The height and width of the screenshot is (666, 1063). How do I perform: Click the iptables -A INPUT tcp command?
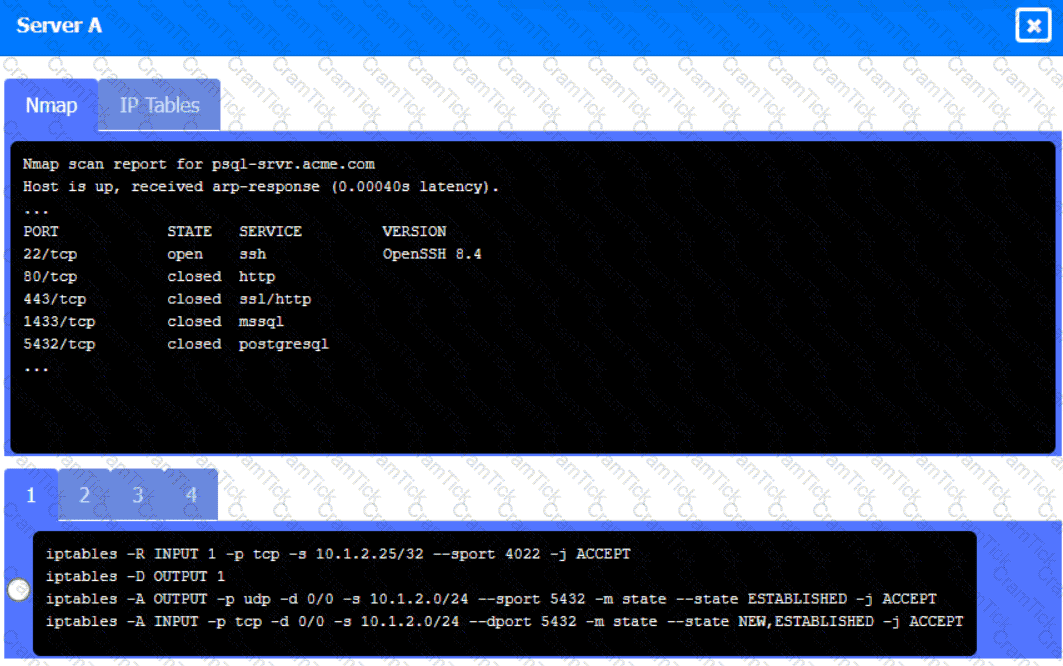[503, 621]
